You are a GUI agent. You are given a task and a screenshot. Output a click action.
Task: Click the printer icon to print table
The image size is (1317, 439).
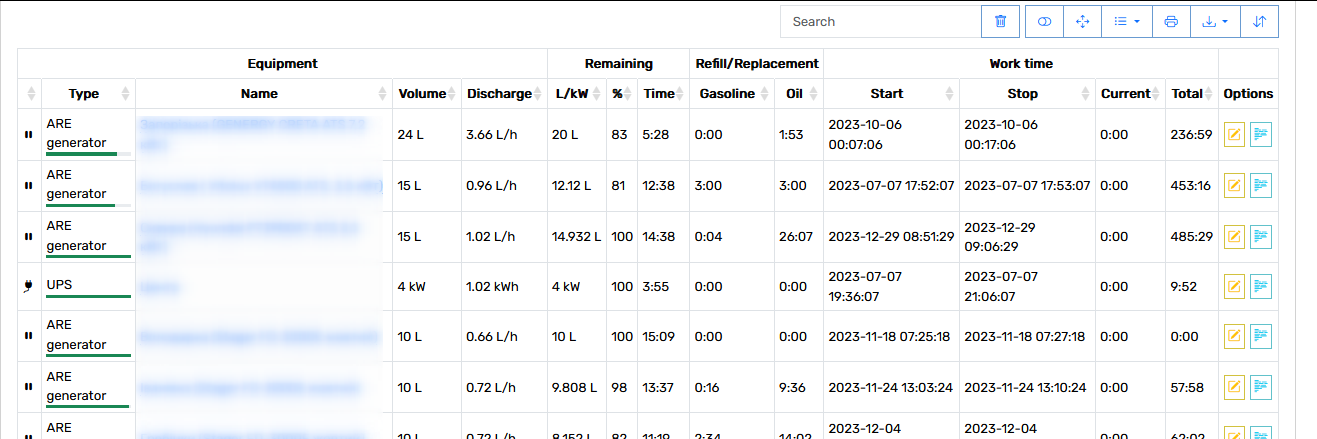tap(1171, 21)
